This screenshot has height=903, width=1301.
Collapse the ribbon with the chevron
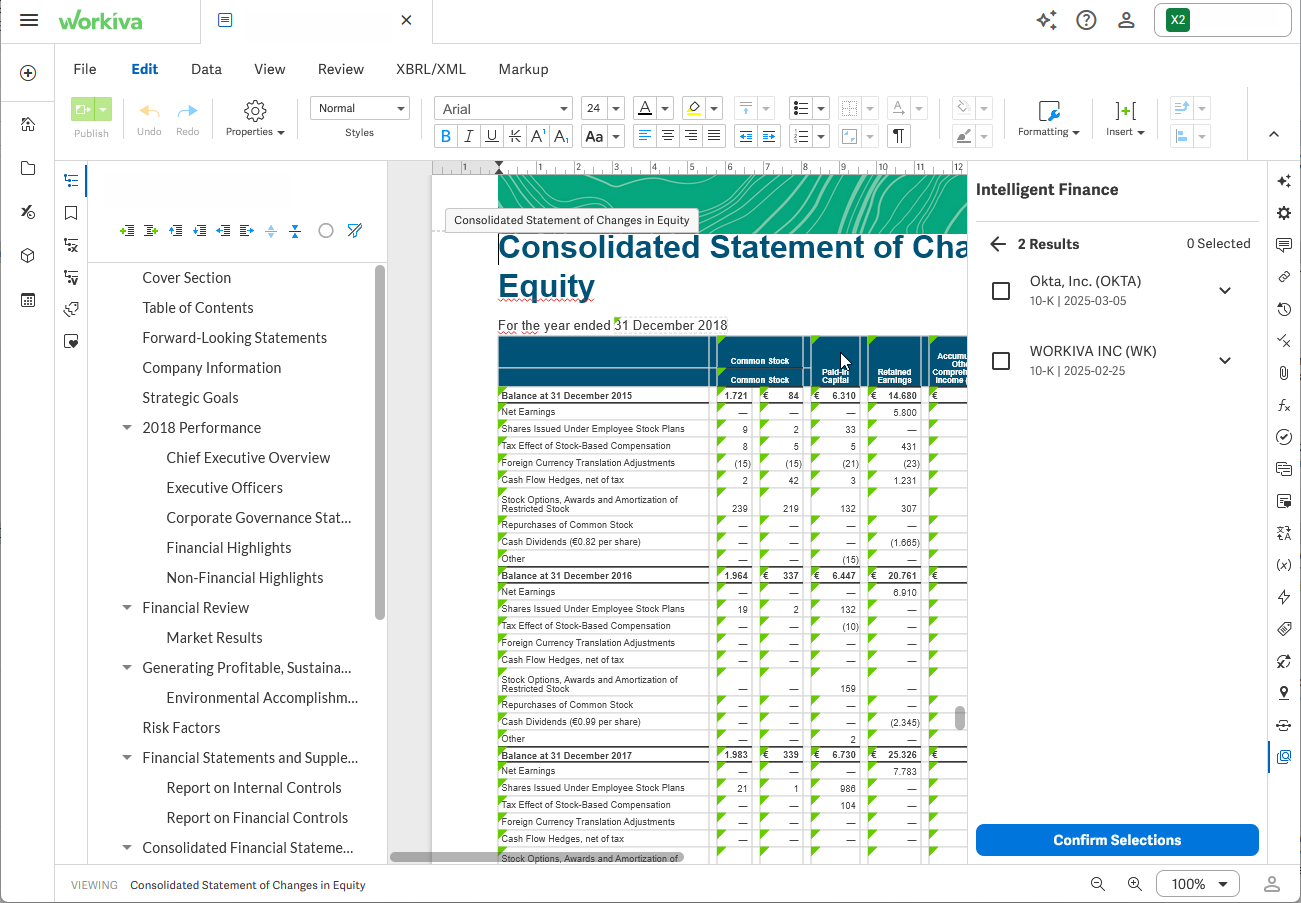tap(1274, 134)
